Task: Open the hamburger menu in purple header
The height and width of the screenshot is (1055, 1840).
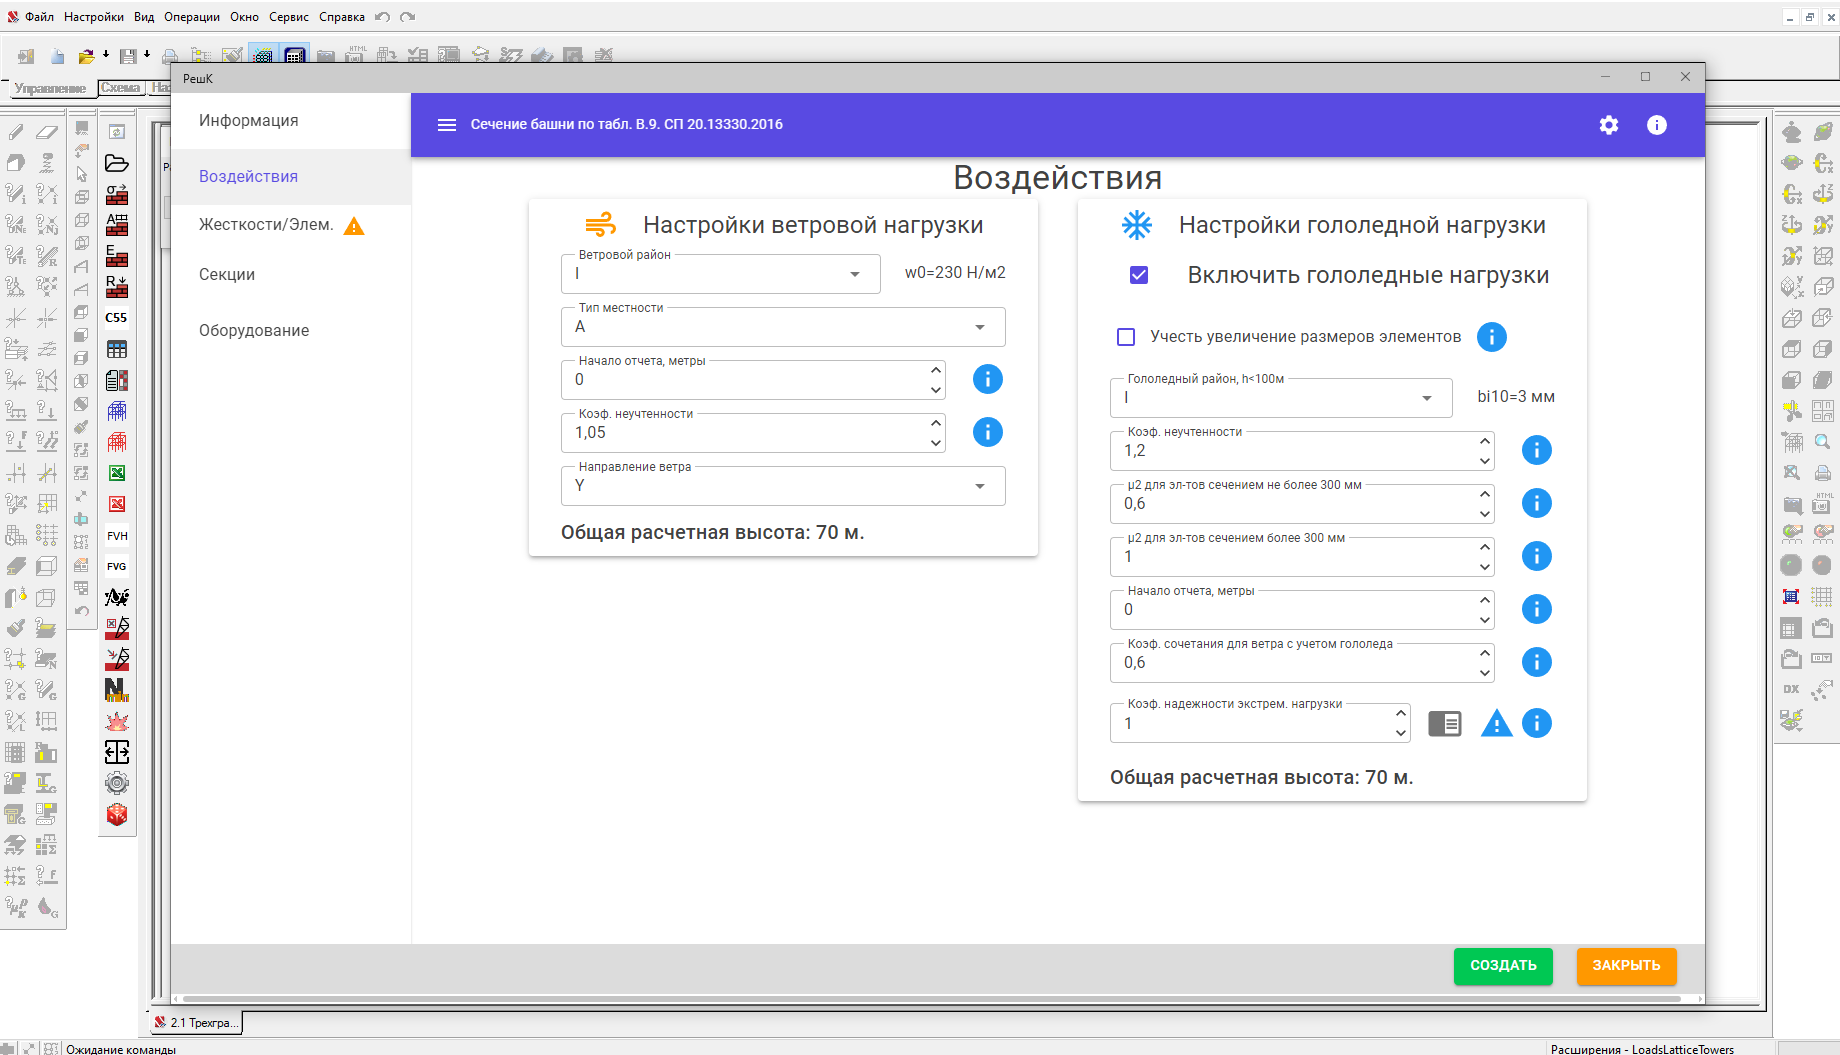Action: (447, 125)
